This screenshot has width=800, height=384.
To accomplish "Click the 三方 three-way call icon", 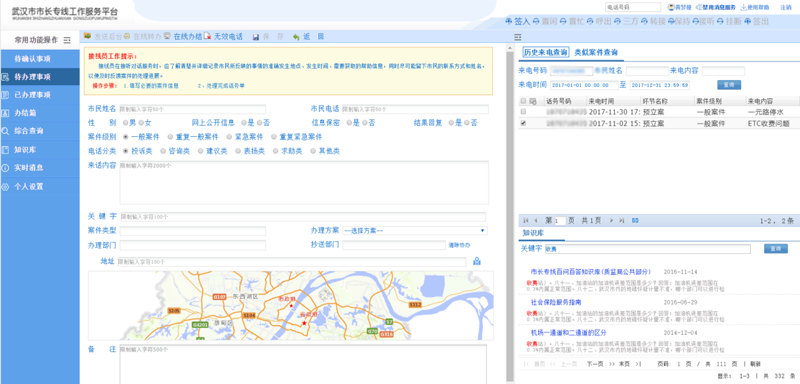I will pyautogui.click(x=617, y=21).
